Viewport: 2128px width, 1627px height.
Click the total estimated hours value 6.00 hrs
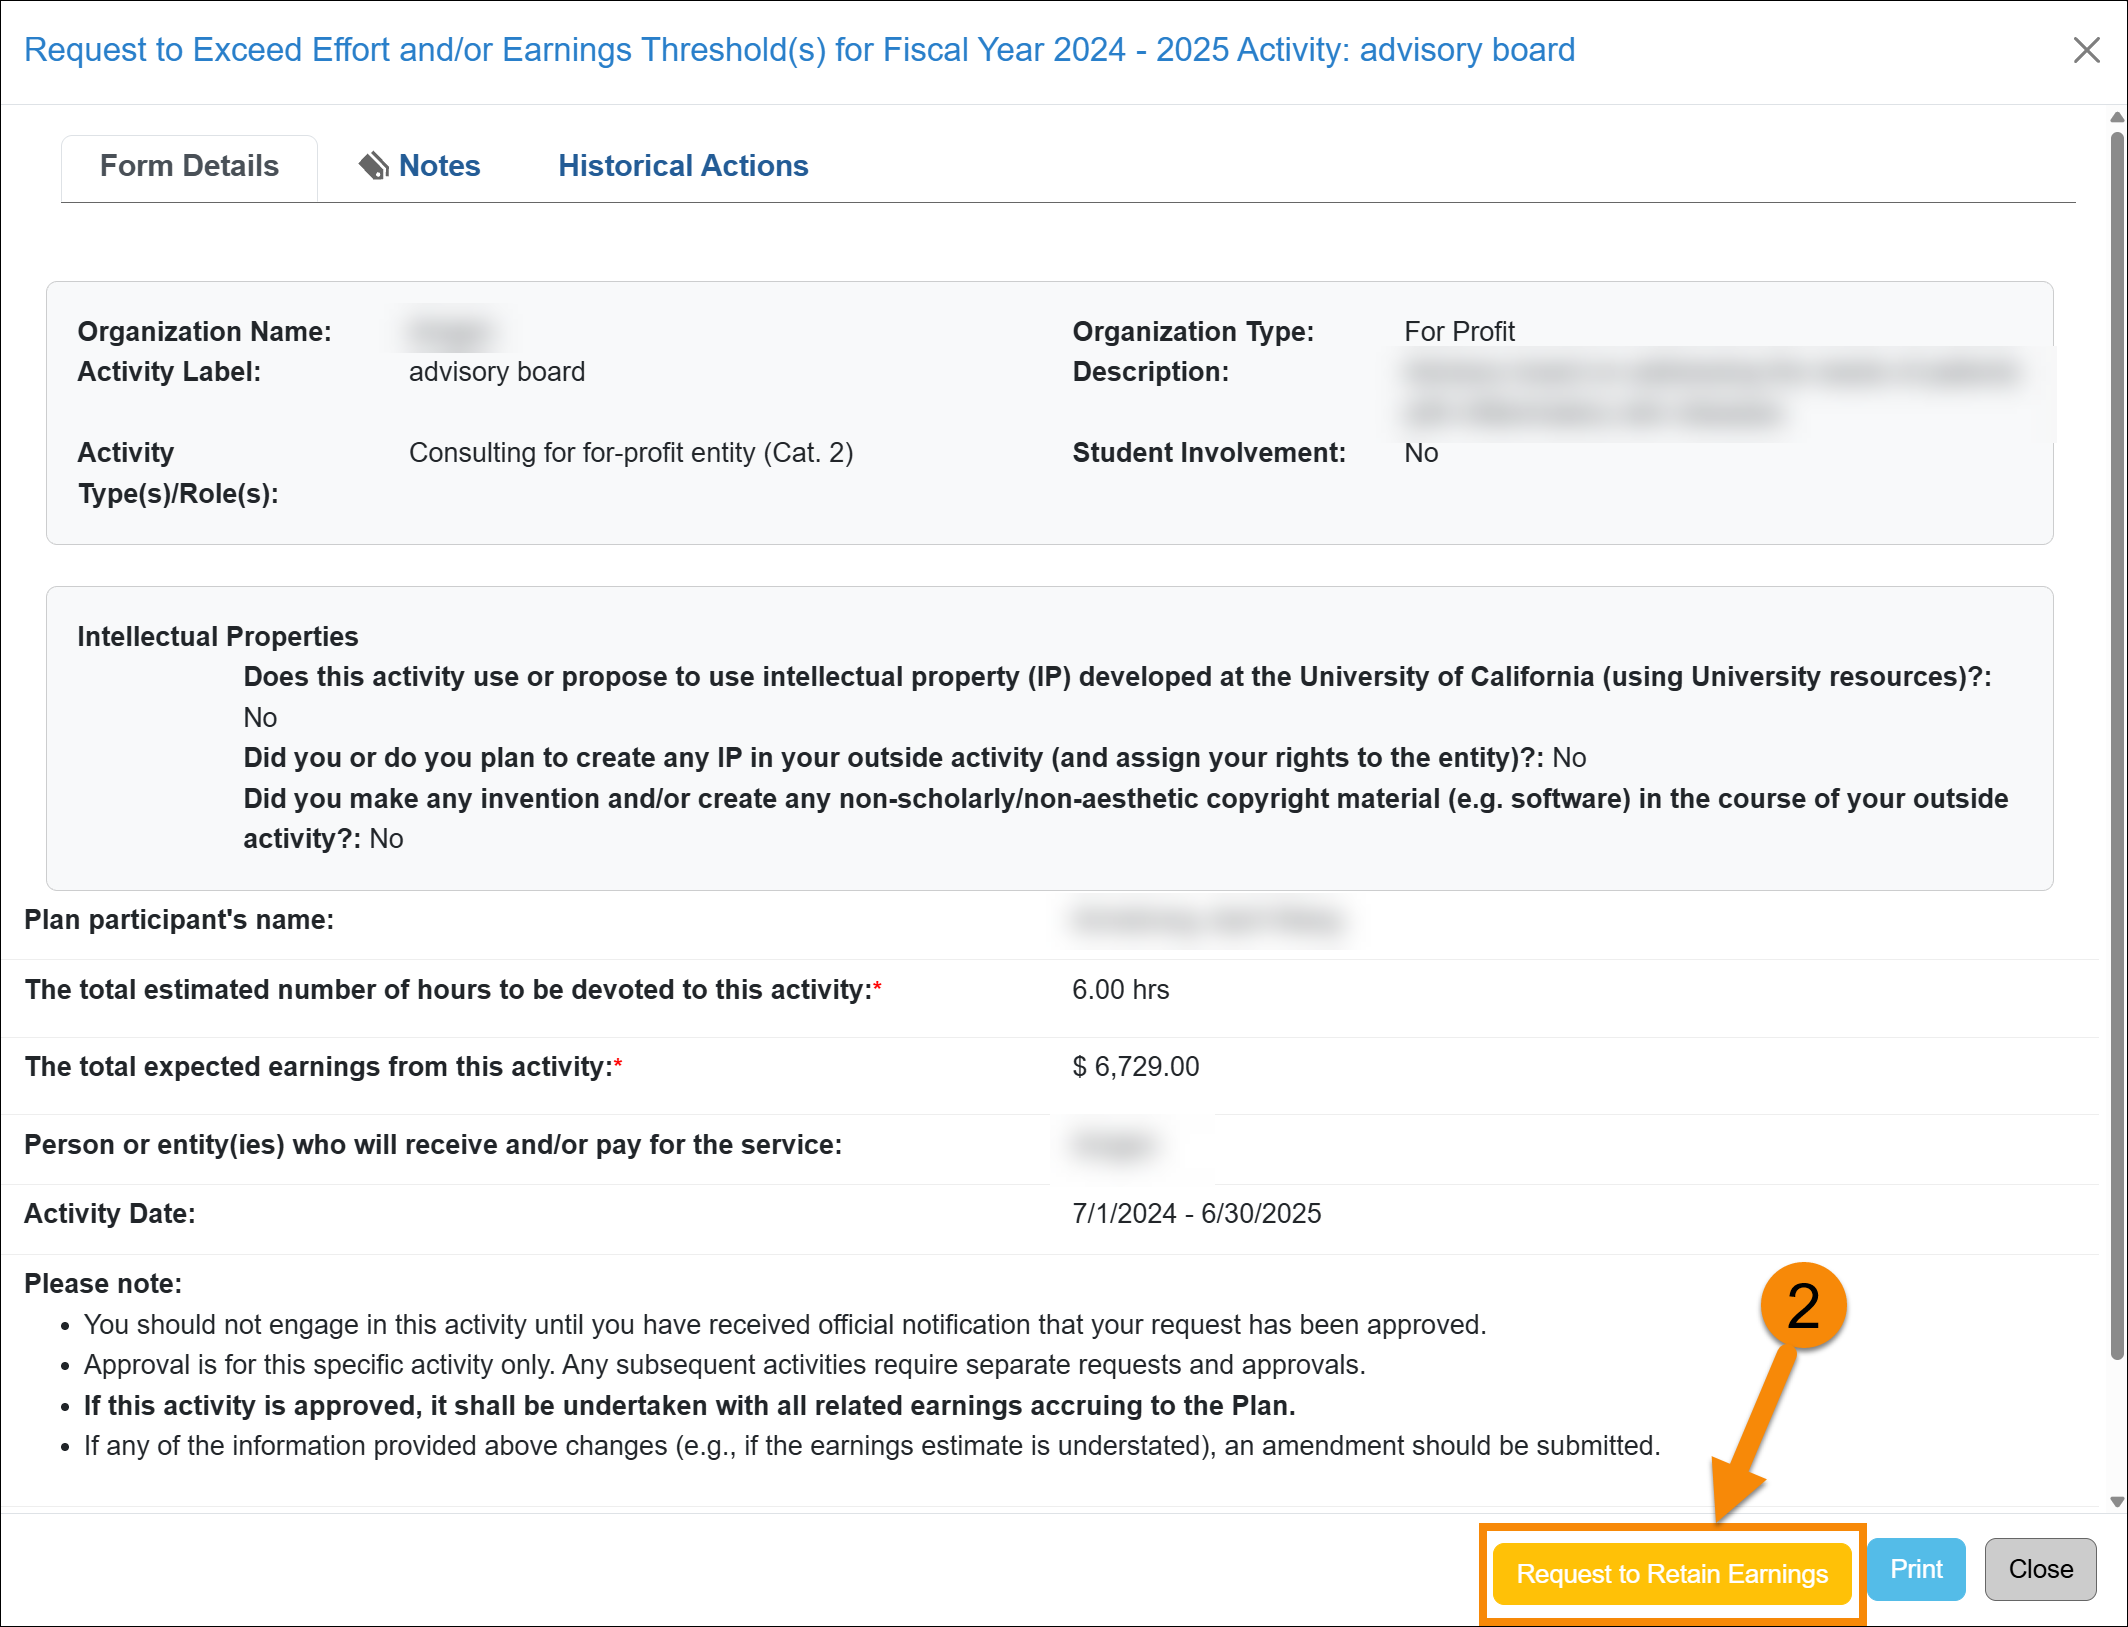point(1120,990)
